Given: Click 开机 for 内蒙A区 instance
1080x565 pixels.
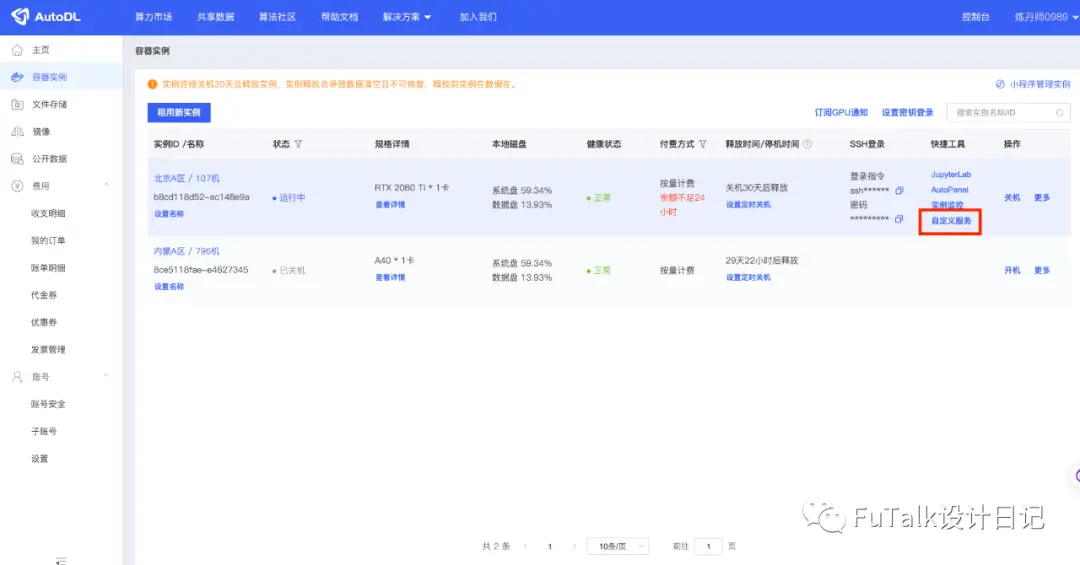Looking at the screenshot, I should click(1012, 270).
